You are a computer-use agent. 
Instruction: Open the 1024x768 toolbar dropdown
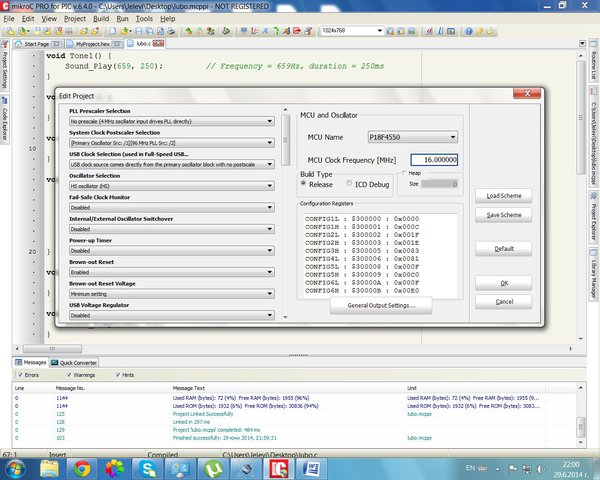[x=352, y=31]
